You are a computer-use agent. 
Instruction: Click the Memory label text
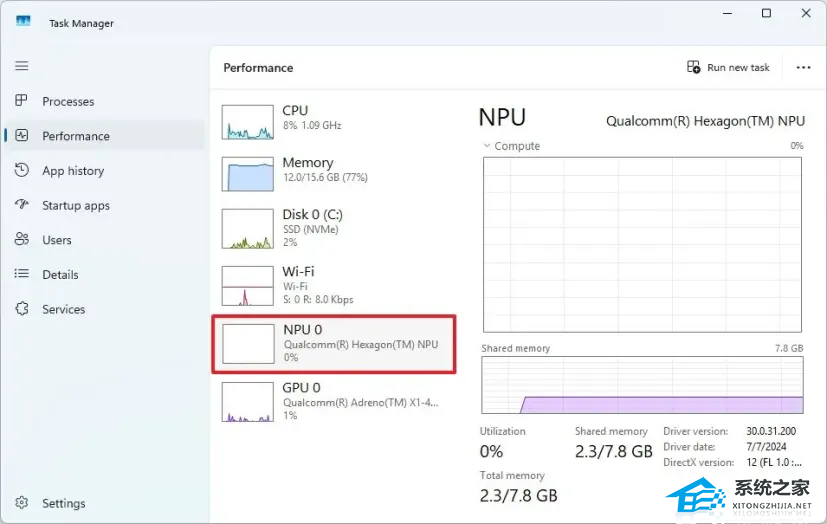[x=308, y=162]
